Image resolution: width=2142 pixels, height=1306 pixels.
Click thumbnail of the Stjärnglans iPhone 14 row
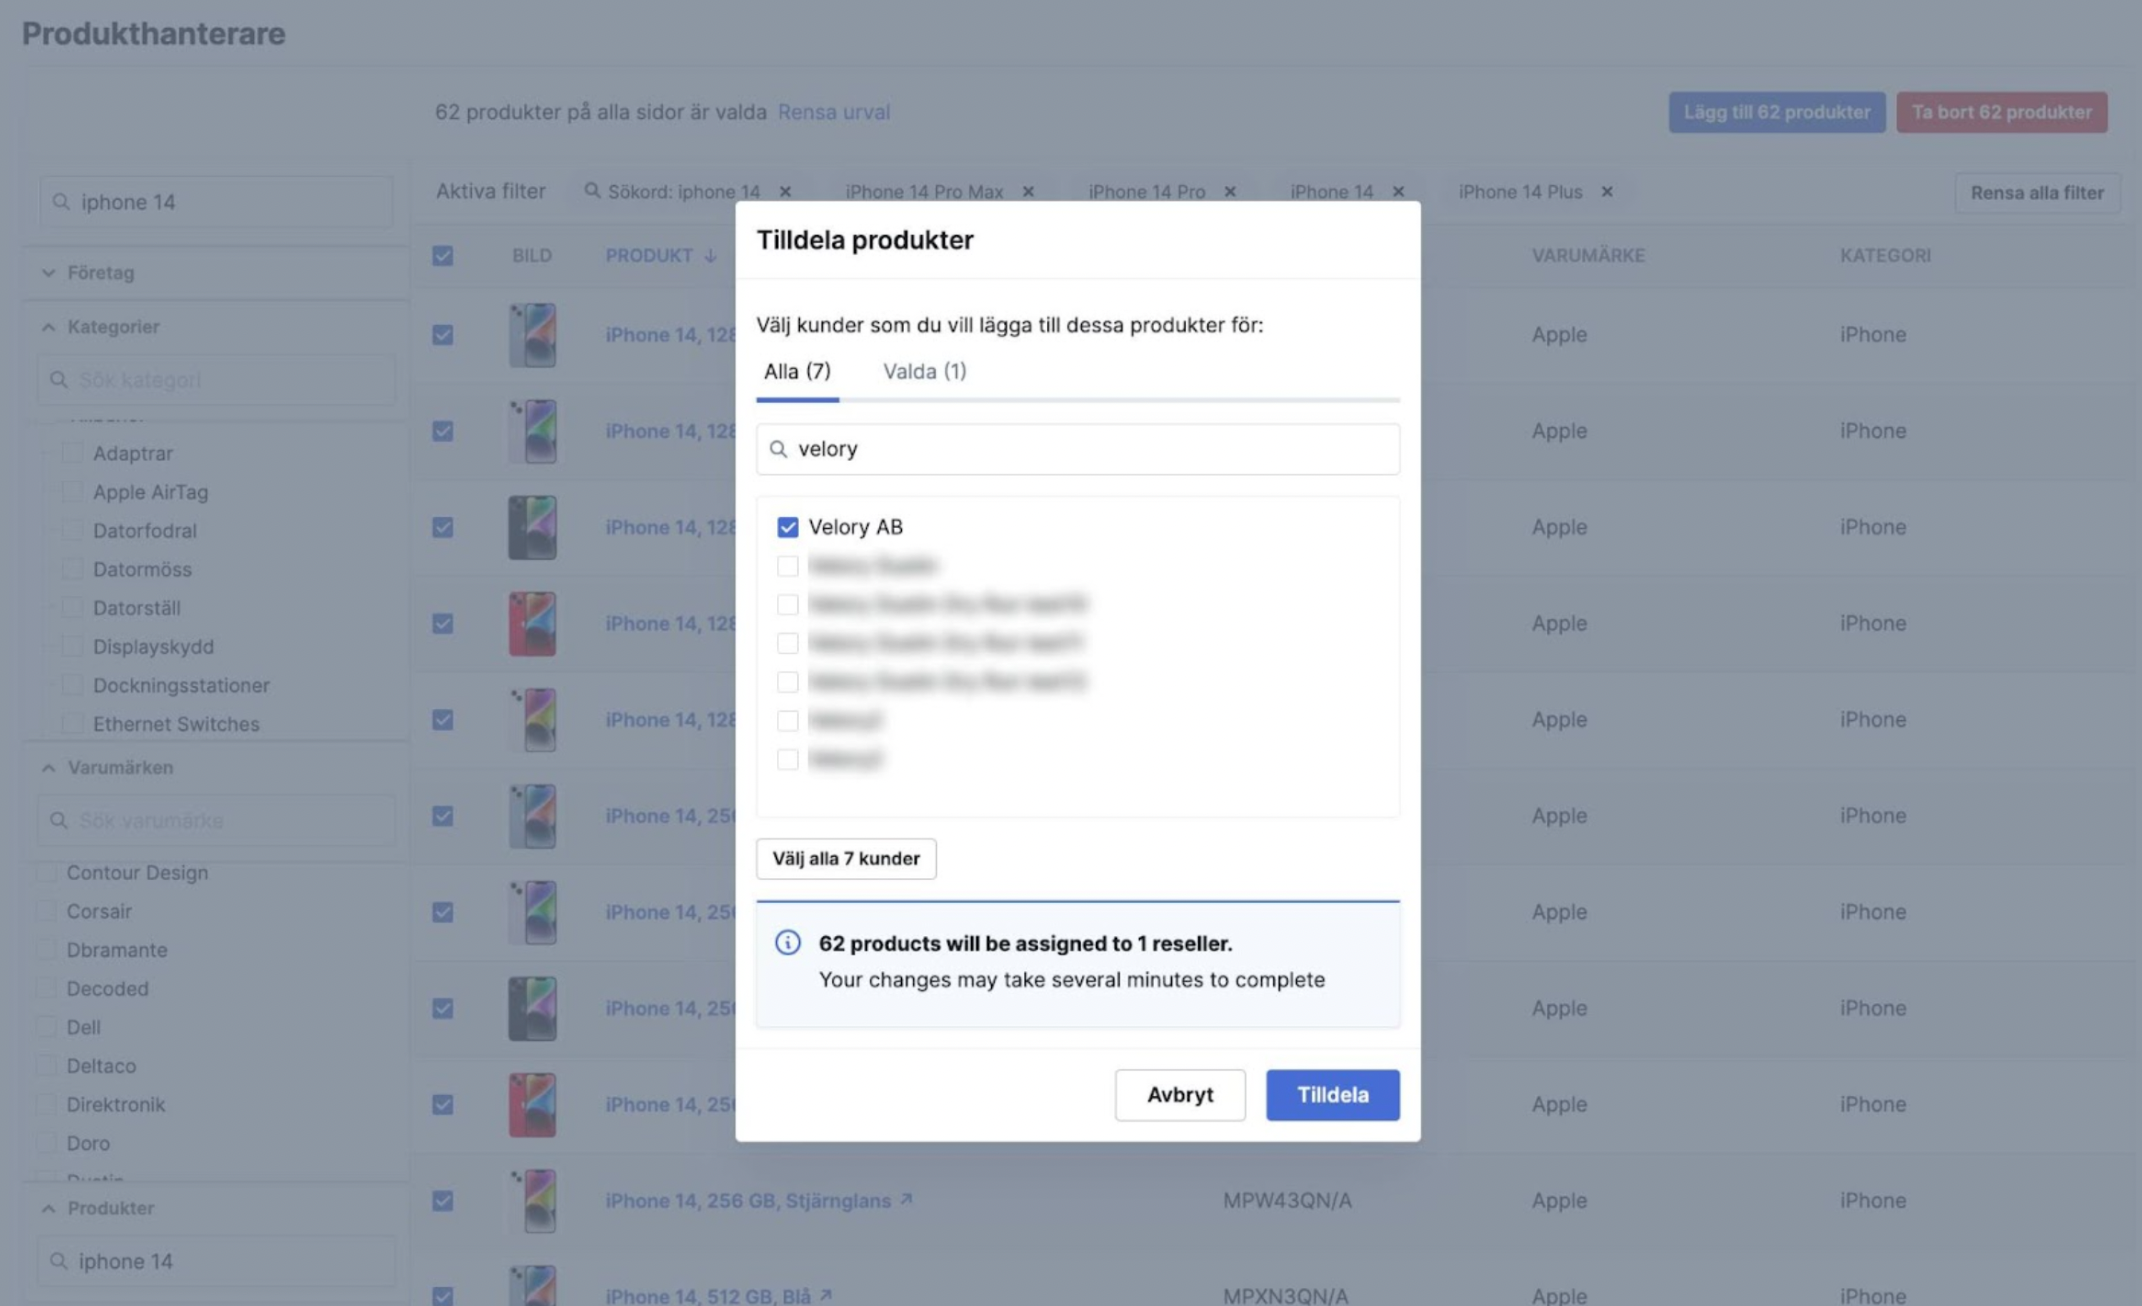(x=532, y=1200)
